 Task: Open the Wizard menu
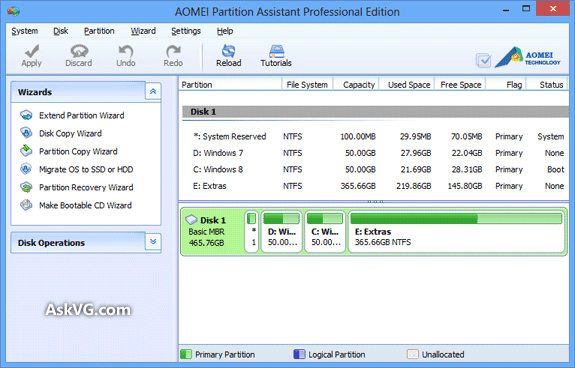click(143, 31)
